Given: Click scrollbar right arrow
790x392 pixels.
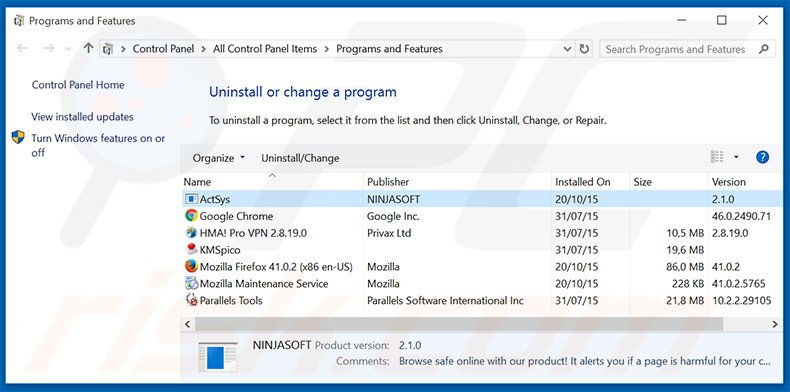Looking at the screenshot, I should tap(775, 324).
